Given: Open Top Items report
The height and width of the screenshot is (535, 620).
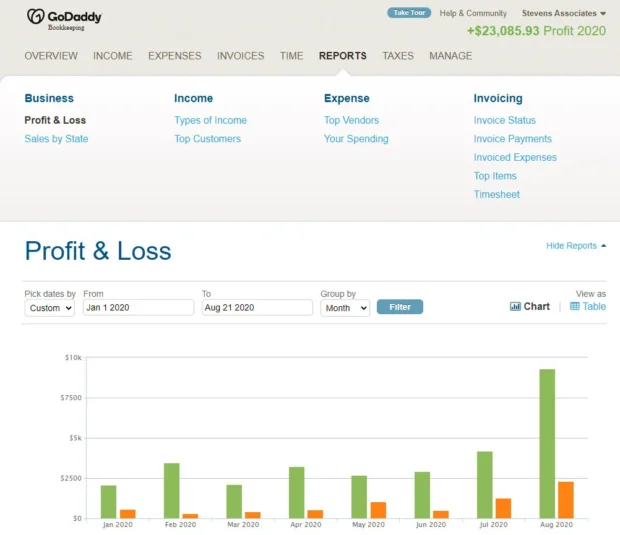Looking at the screenshot, I should pos(495,176).
